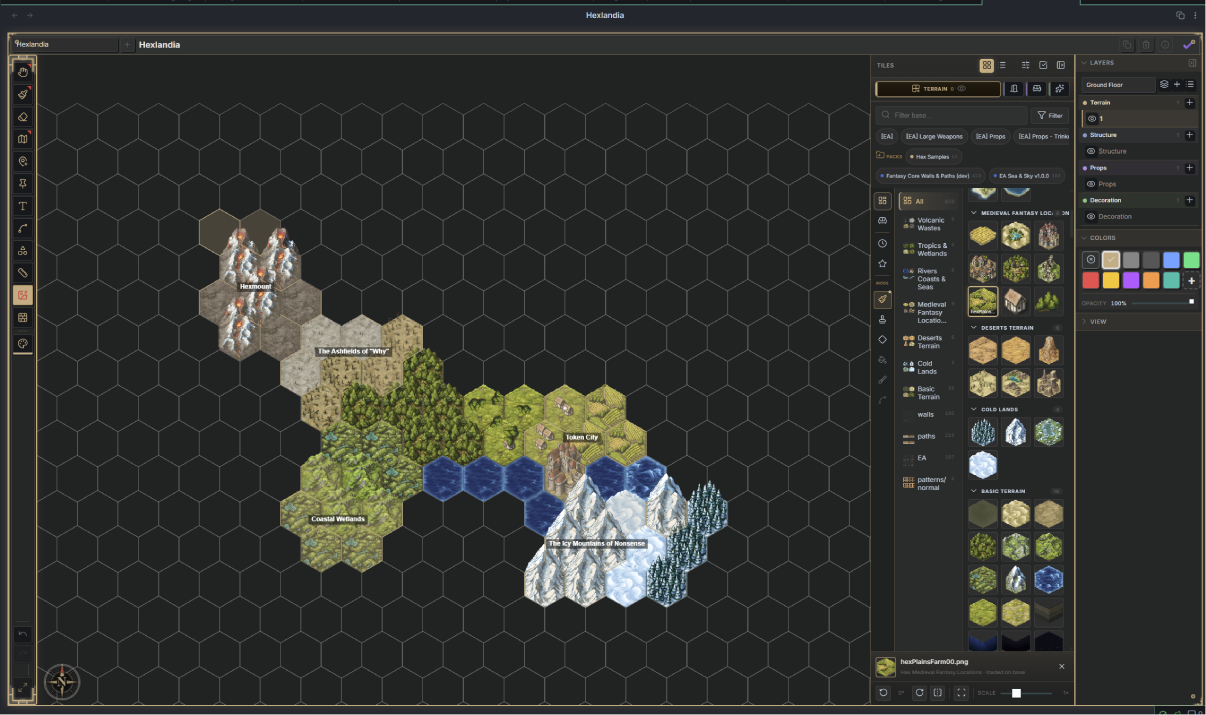Select the highlighted image edit tool
This screenshot has height=715, width=1206.
tap(23, 295)
